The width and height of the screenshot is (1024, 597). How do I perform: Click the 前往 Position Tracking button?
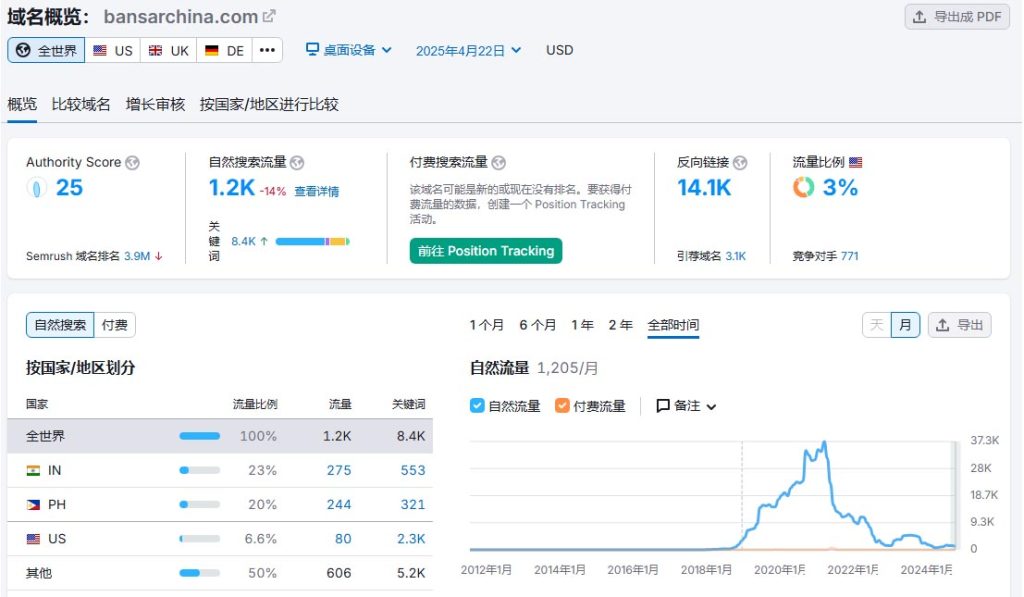click(486, 251)
